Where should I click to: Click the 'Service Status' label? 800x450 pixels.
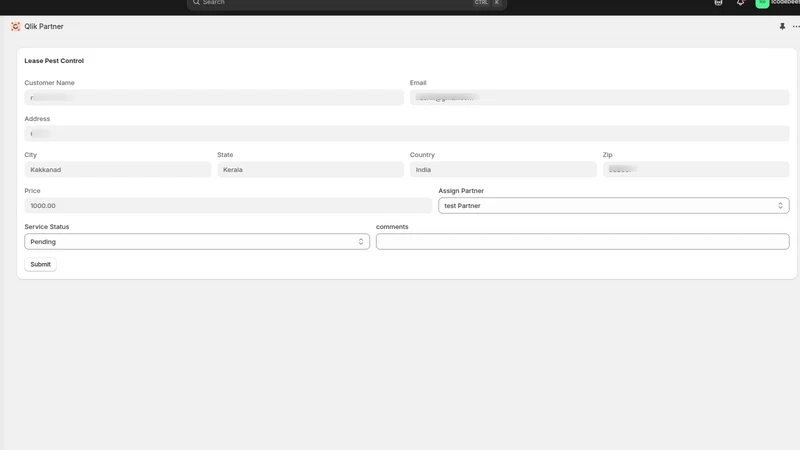click(x=46, y=227)
